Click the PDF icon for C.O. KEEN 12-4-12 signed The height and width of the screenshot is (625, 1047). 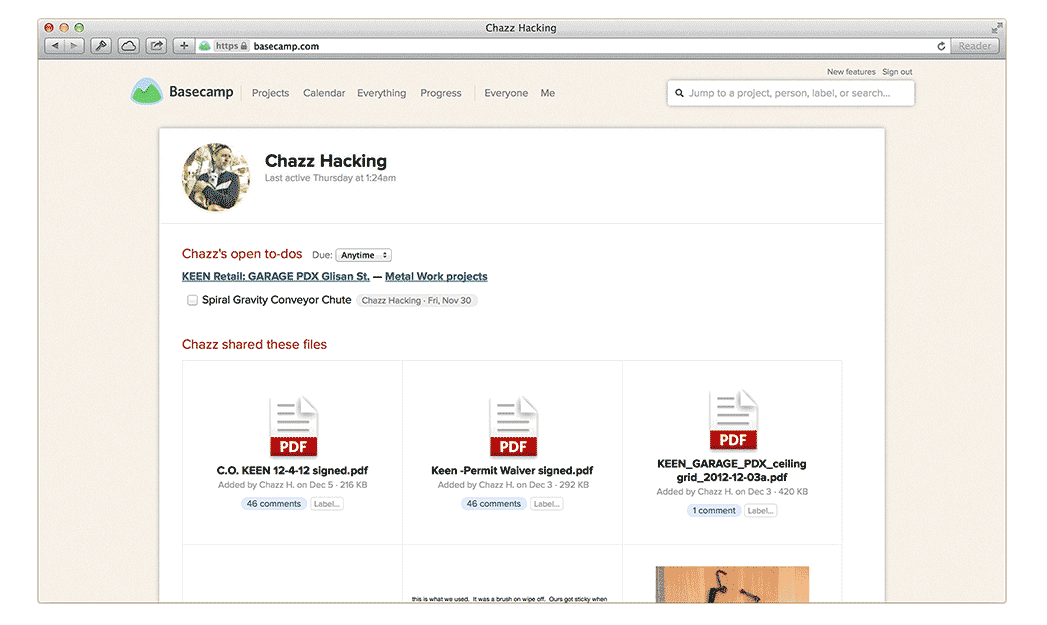tap(293, 427)
